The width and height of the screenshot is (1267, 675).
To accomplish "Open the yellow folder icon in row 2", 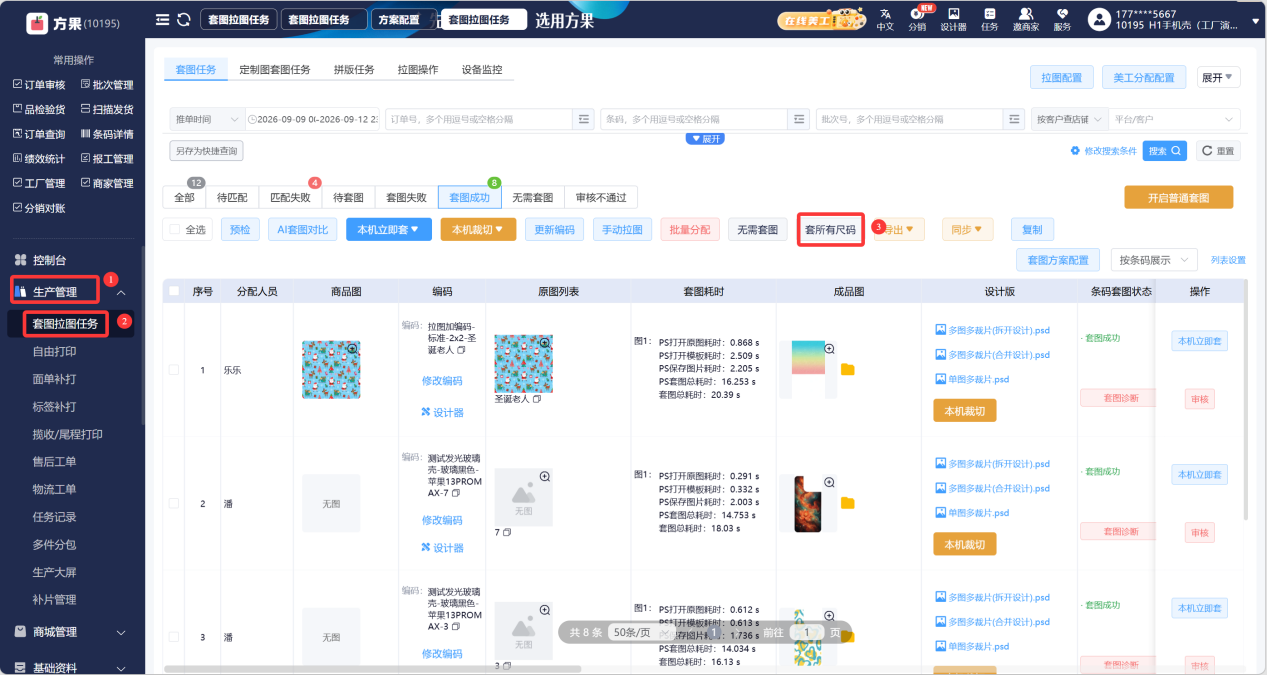I will point(848,503).
